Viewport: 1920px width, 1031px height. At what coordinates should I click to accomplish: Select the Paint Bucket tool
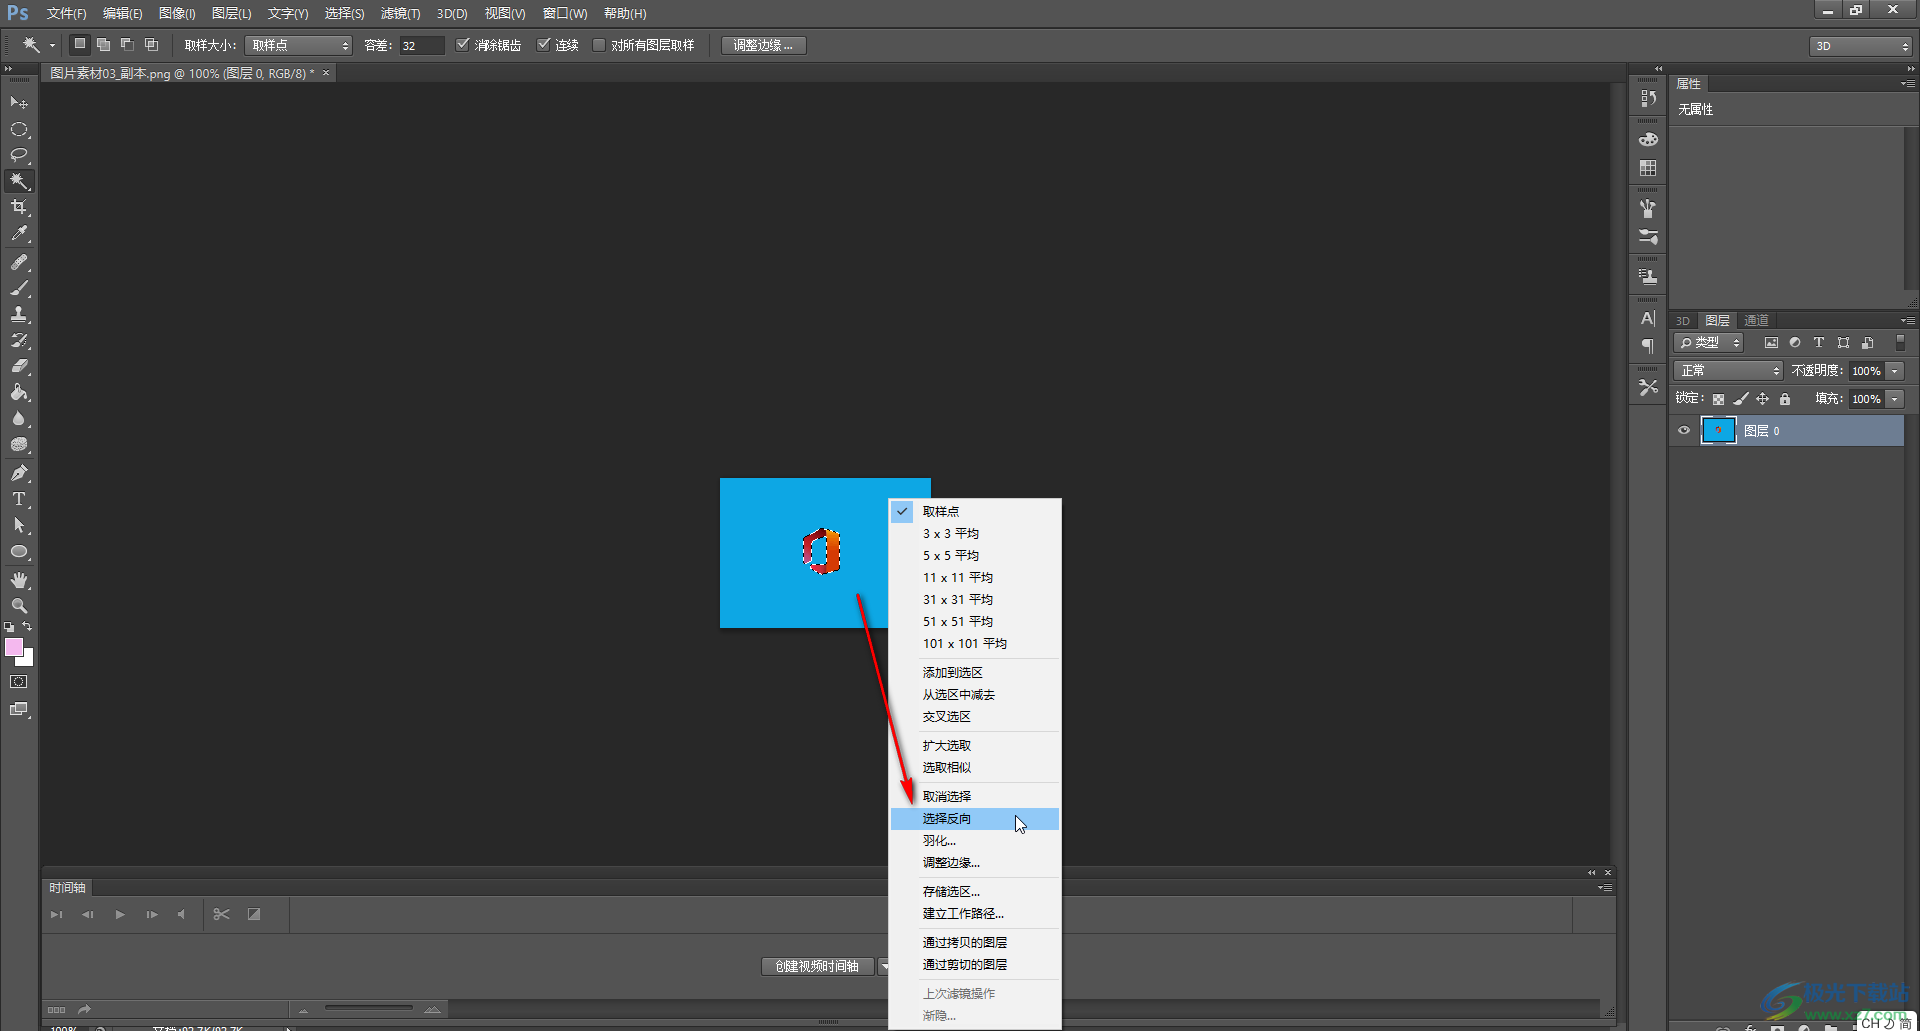point(19,392)
